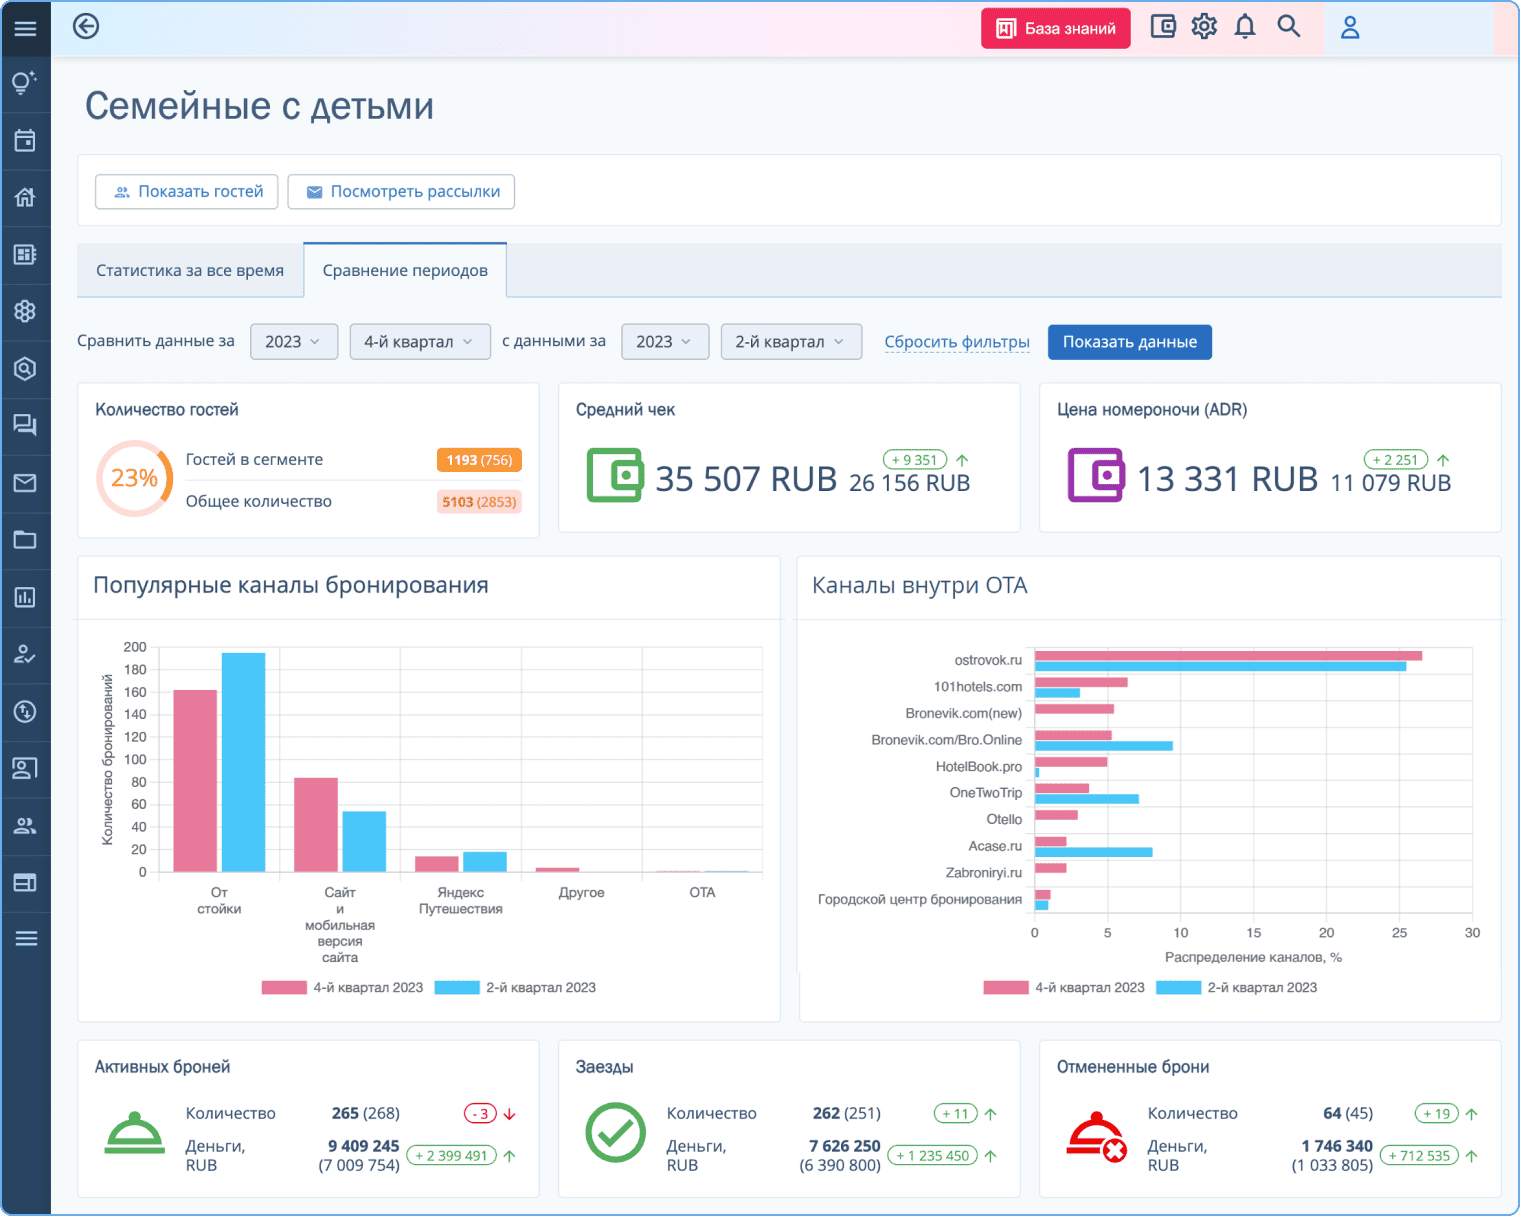Click the 5103 (2853) total badge
1520x1216 pixels.
click(x=479, y=502)
